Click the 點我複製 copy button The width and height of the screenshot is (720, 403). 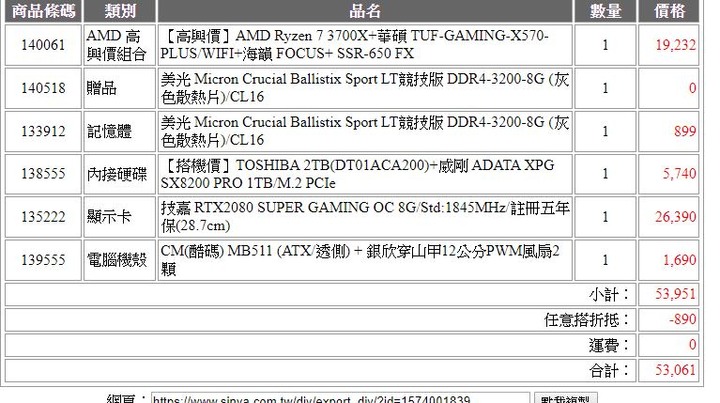click(x=566, y=398)
